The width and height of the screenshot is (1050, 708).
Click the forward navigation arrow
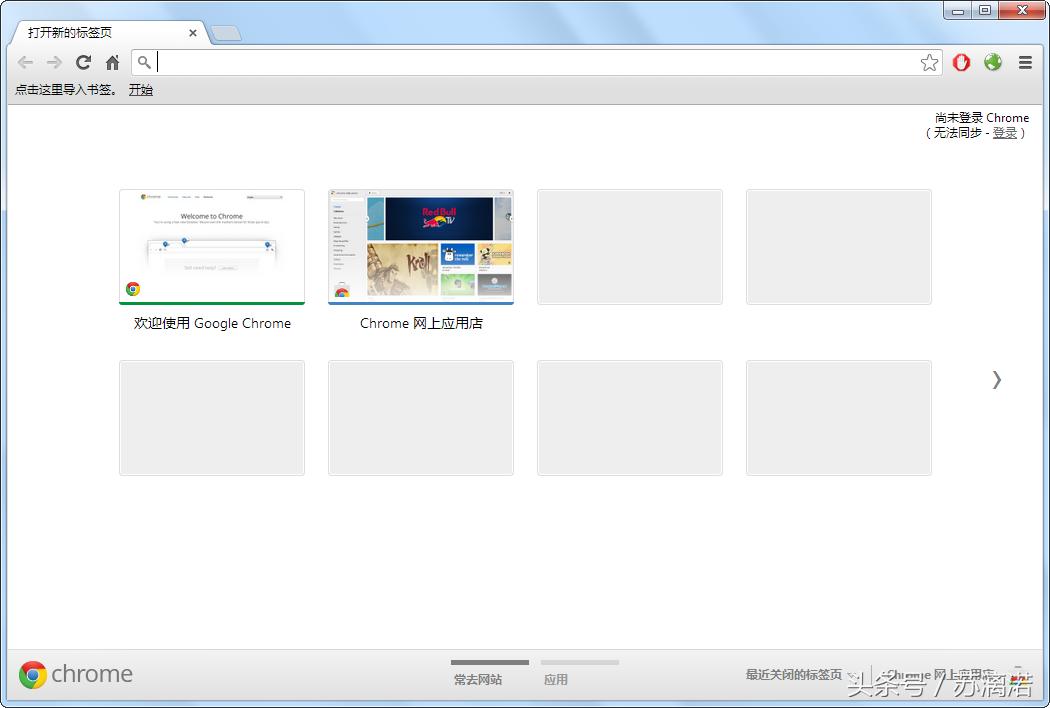(x=54, y=62)
